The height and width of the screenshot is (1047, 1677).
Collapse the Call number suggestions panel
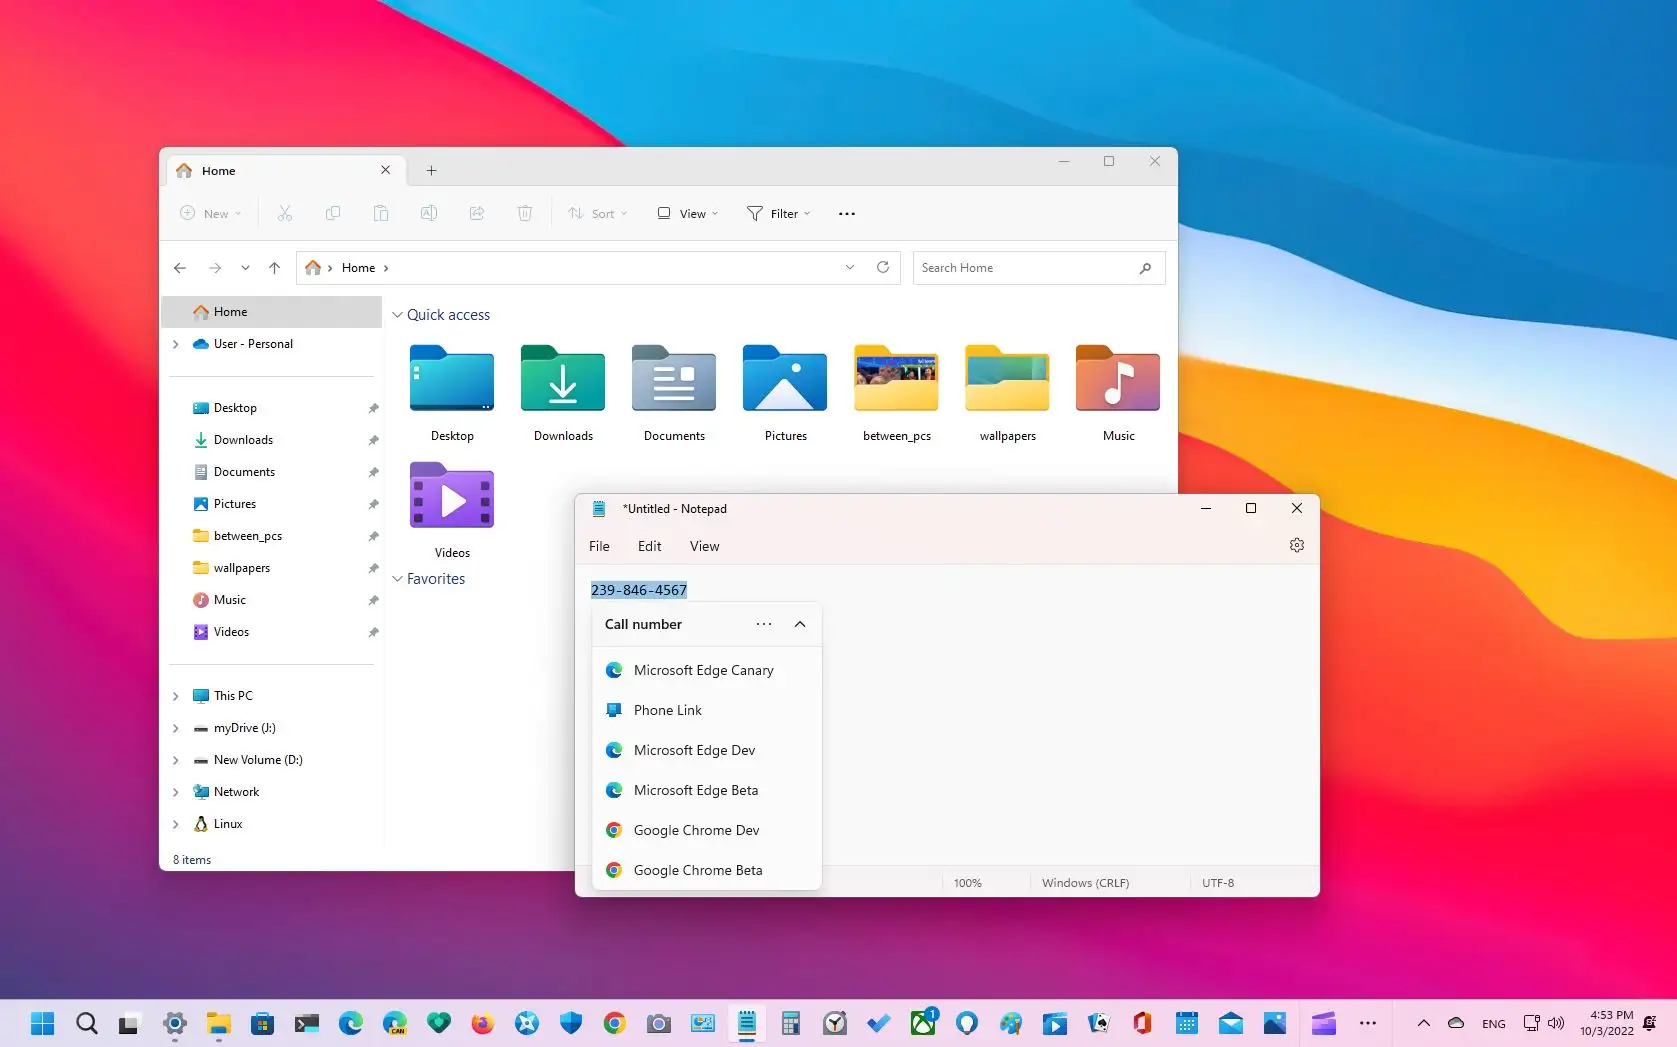coord(799,624)
